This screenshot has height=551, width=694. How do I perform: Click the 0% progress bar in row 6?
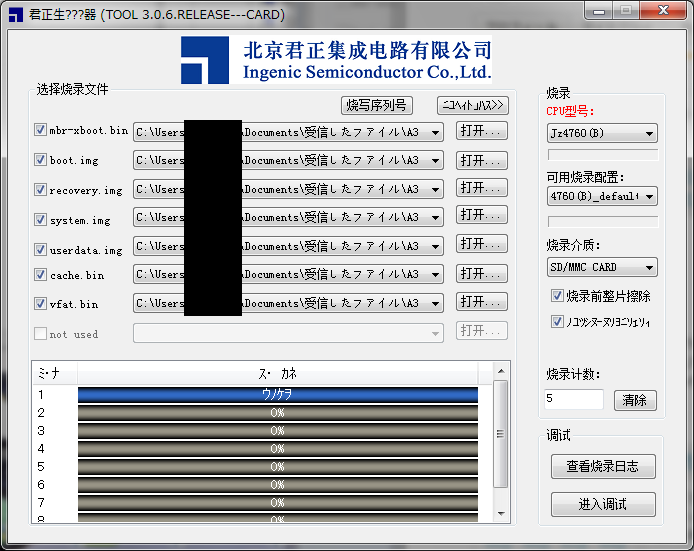278,485
